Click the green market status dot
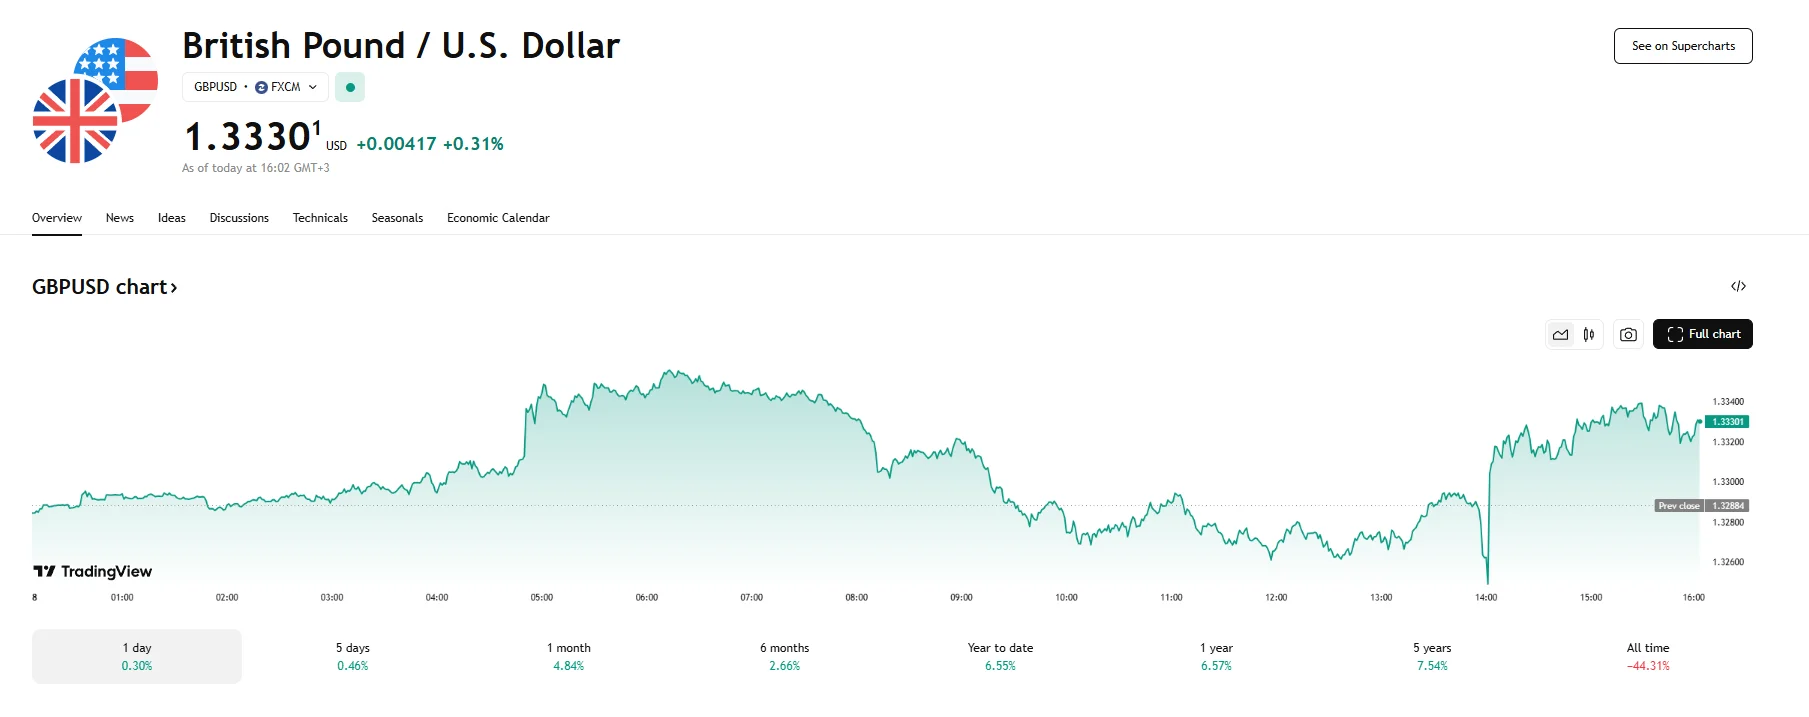The width and height of the screenshot is (1809, 717). (350, 88)
